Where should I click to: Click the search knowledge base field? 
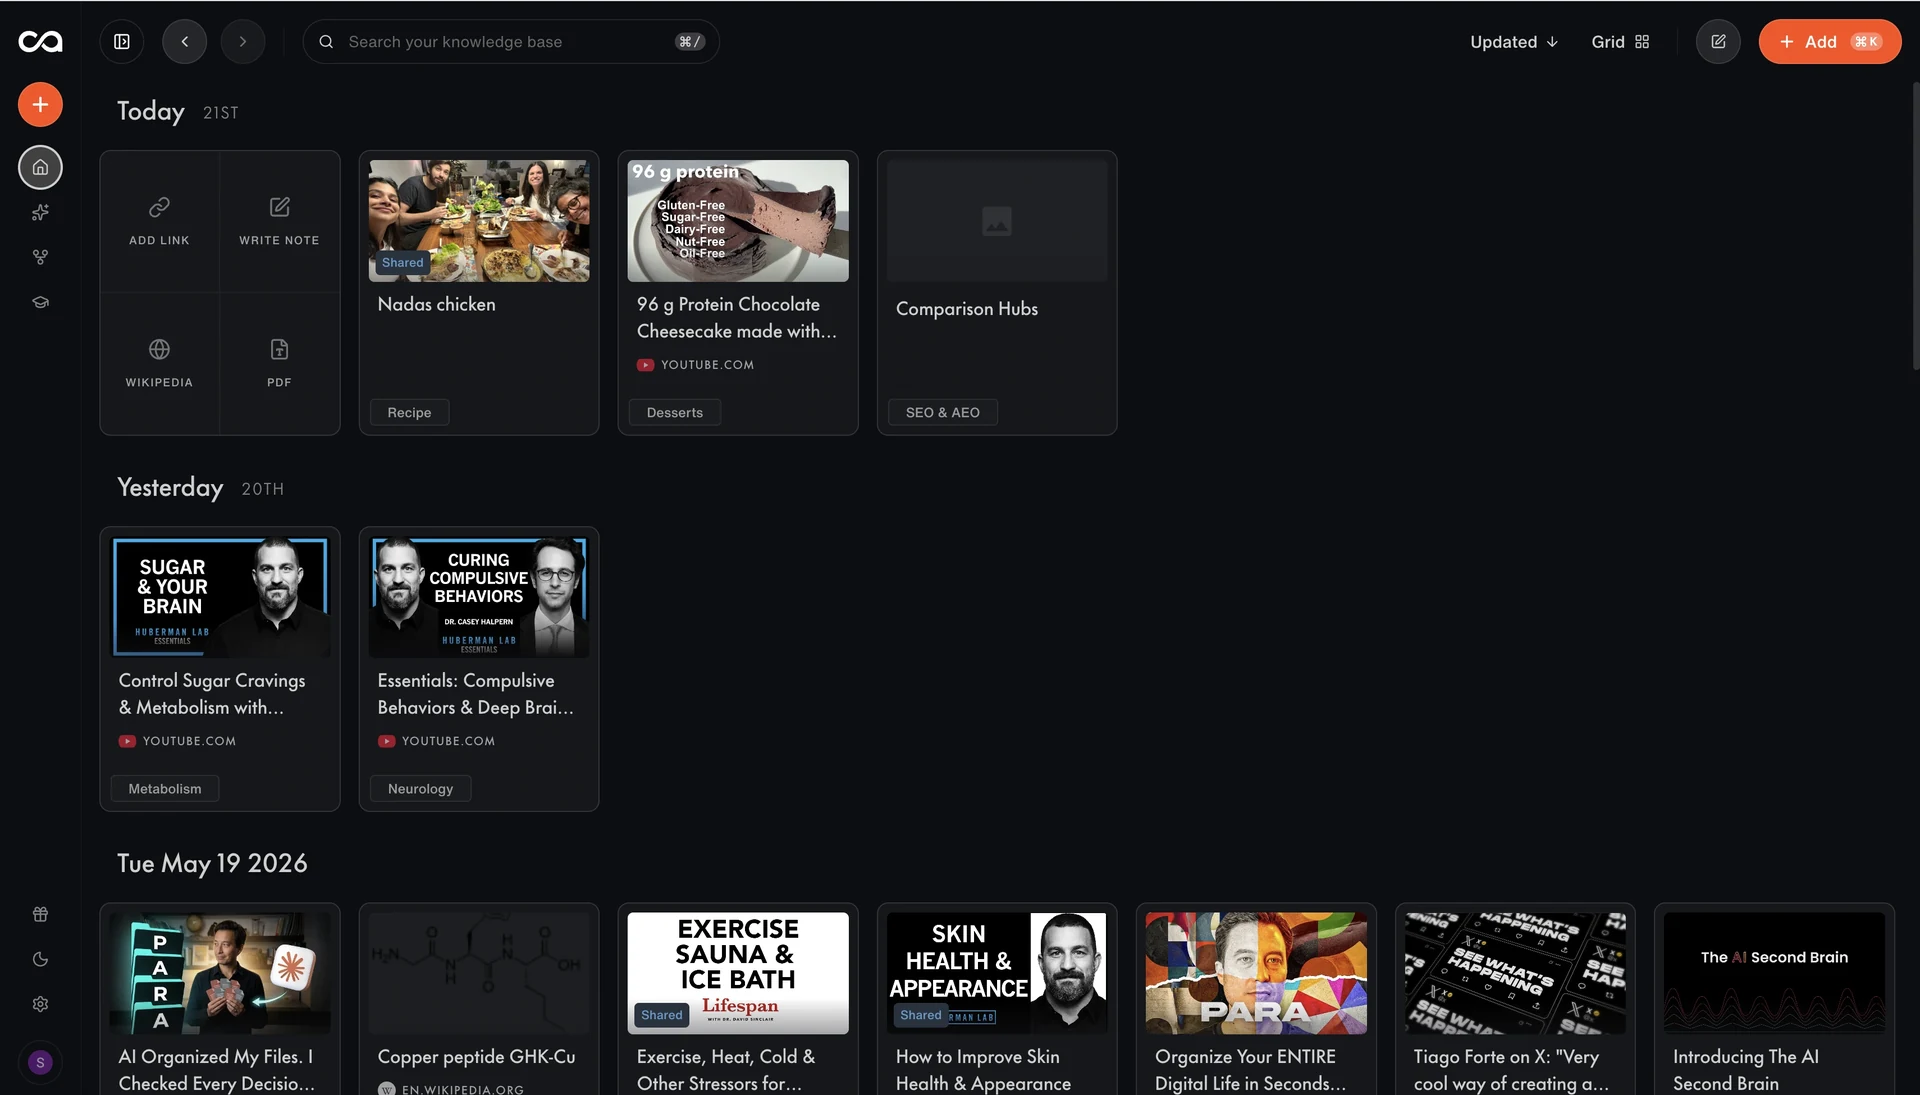(x=511, y=41)
